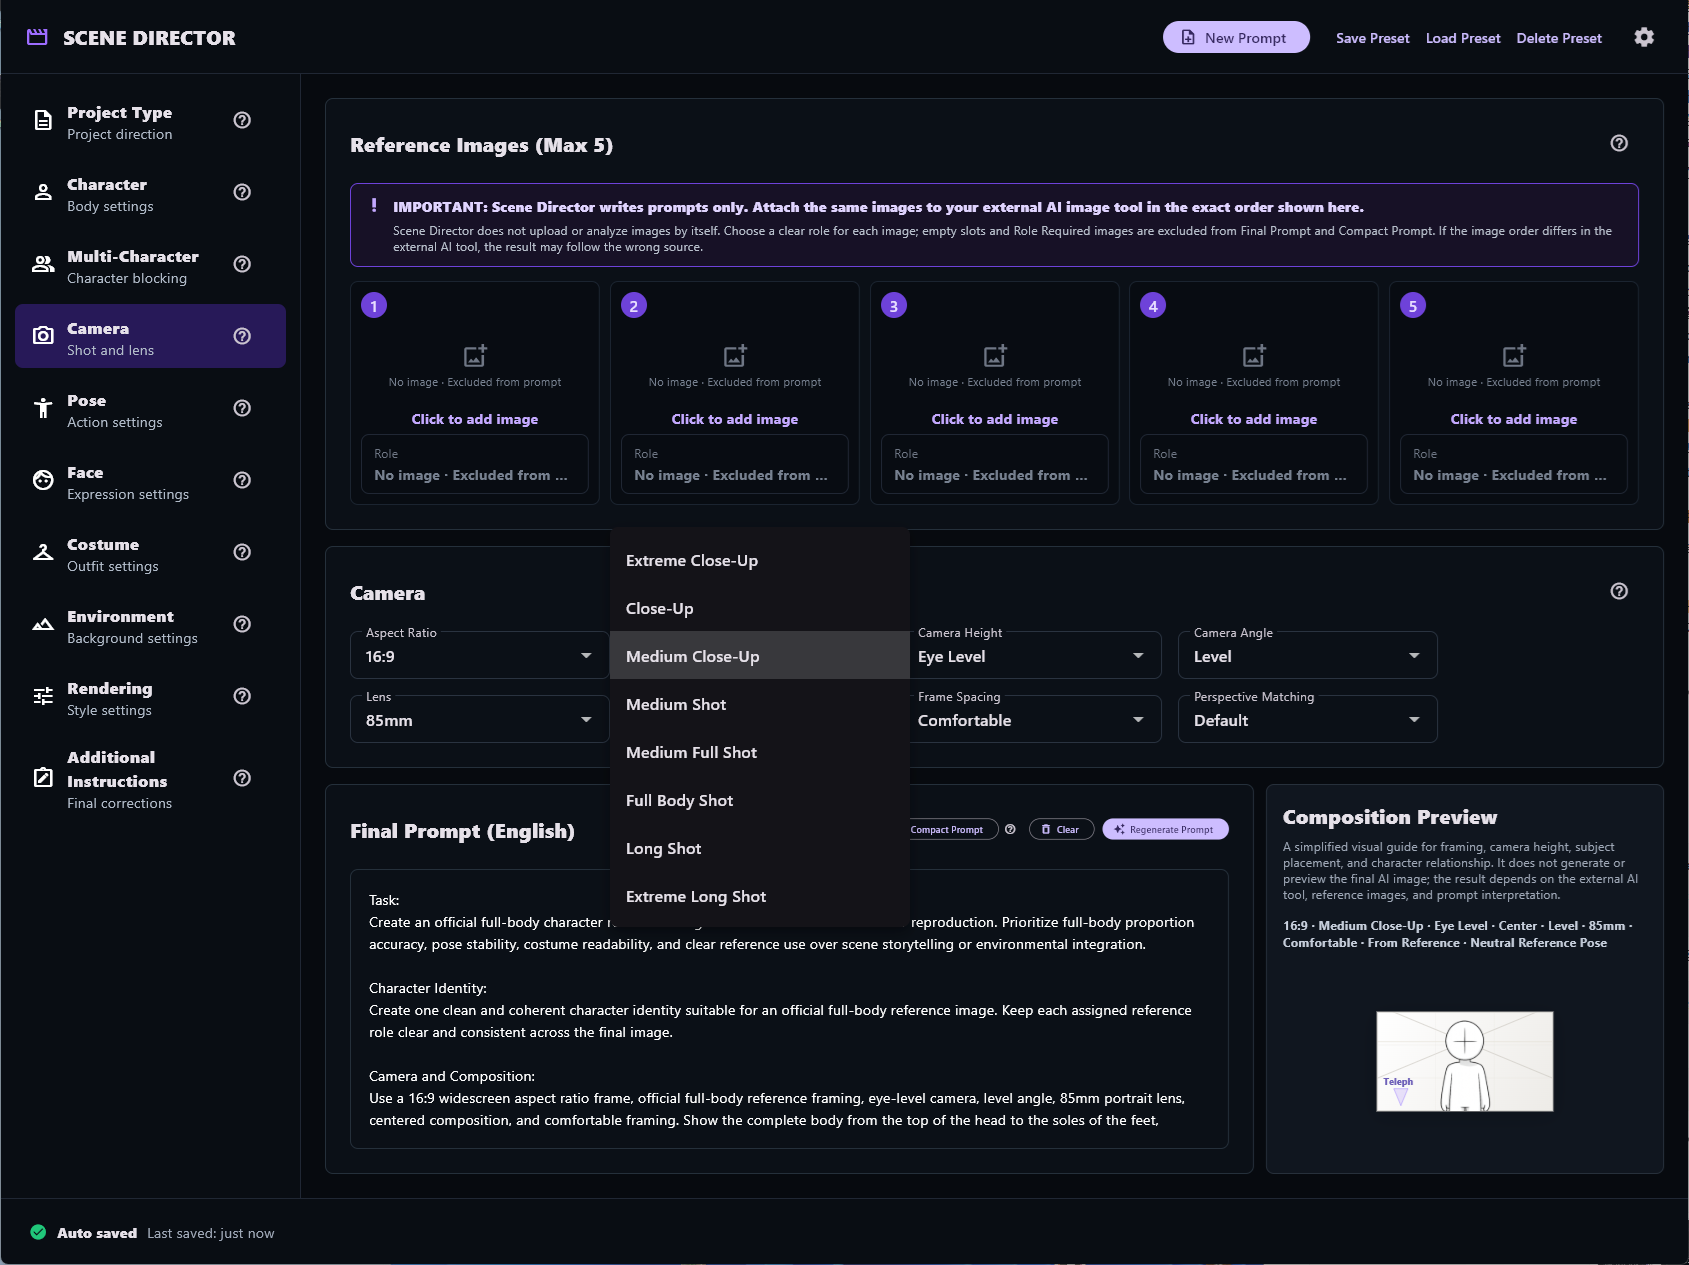Click inside the Final Prompt text area
Image resolution: width=1689 pixels, height=1265 pixels.
pyautogui.click(x=789, y=1009)
